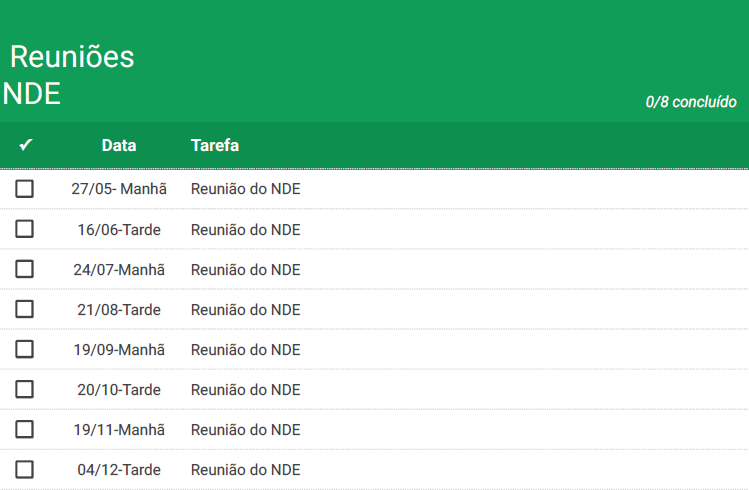The width and height of the screenshot is (749, 490).
Task: Tick the checkbox for 16/06-Tarde meeting
Action: (24, 229)
